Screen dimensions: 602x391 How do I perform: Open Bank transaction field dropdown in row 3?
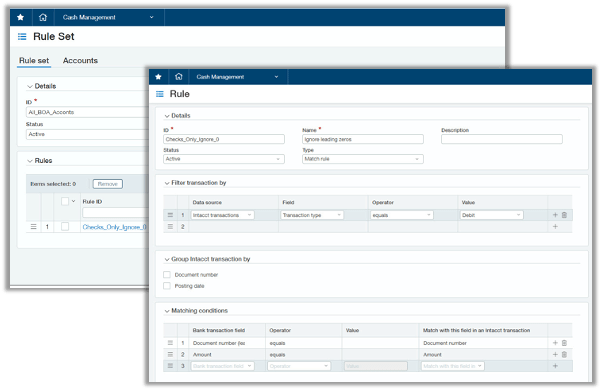tap(223, 366)
